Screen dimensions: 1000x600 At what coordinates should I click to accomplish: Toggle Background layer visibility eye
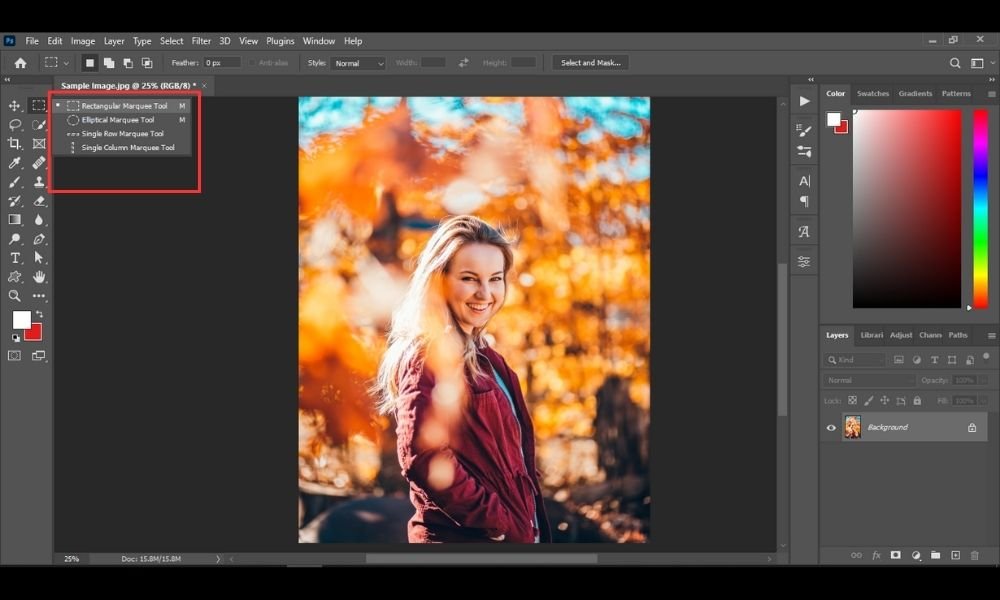[831, 428]
